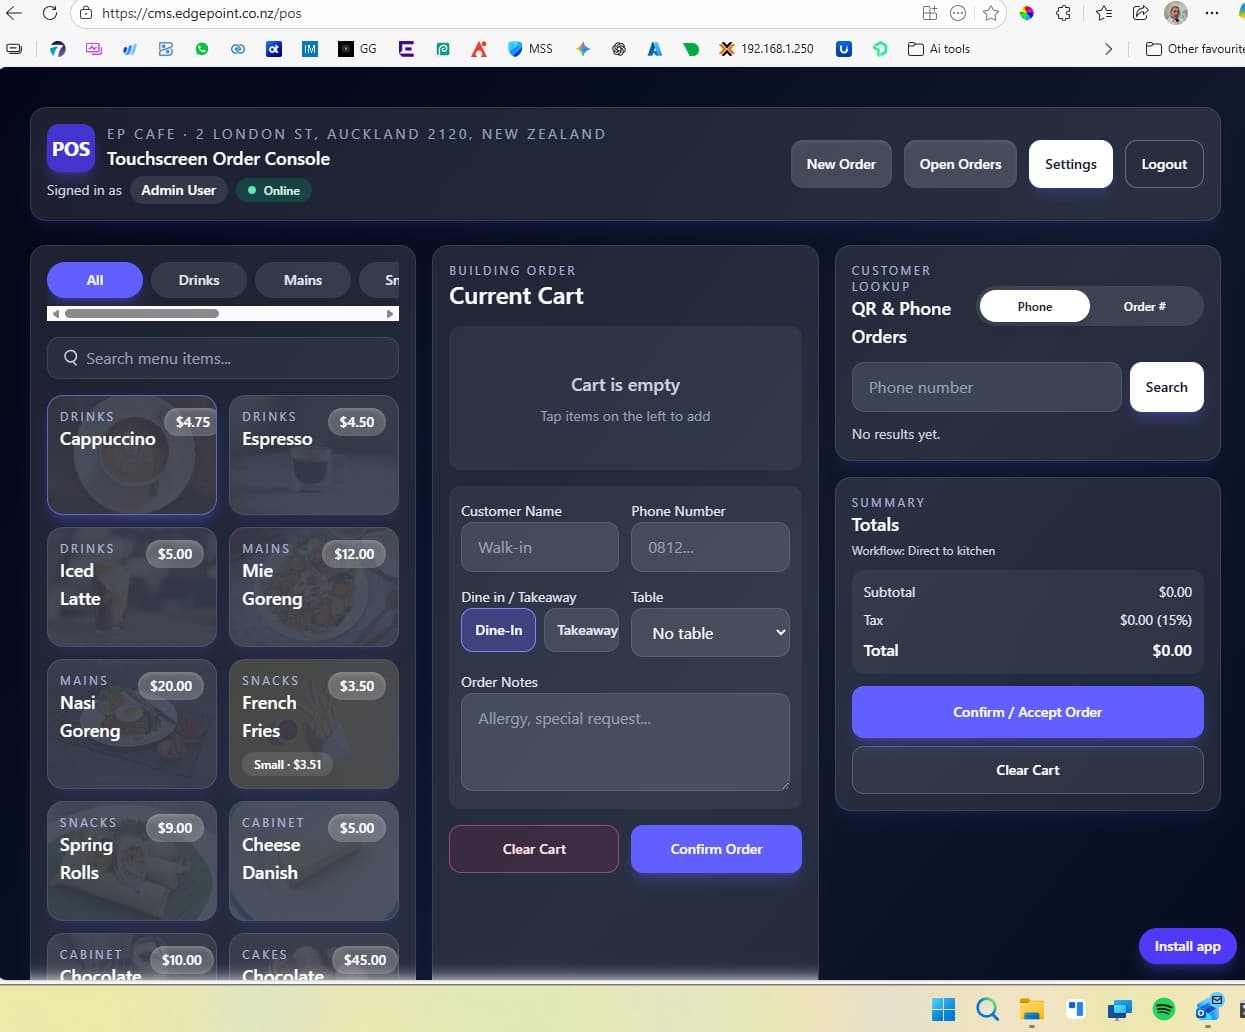Open the browser profile avatar
Image resolution: width=1245 pixels, height=1032 pixels.
(1176, 13)
